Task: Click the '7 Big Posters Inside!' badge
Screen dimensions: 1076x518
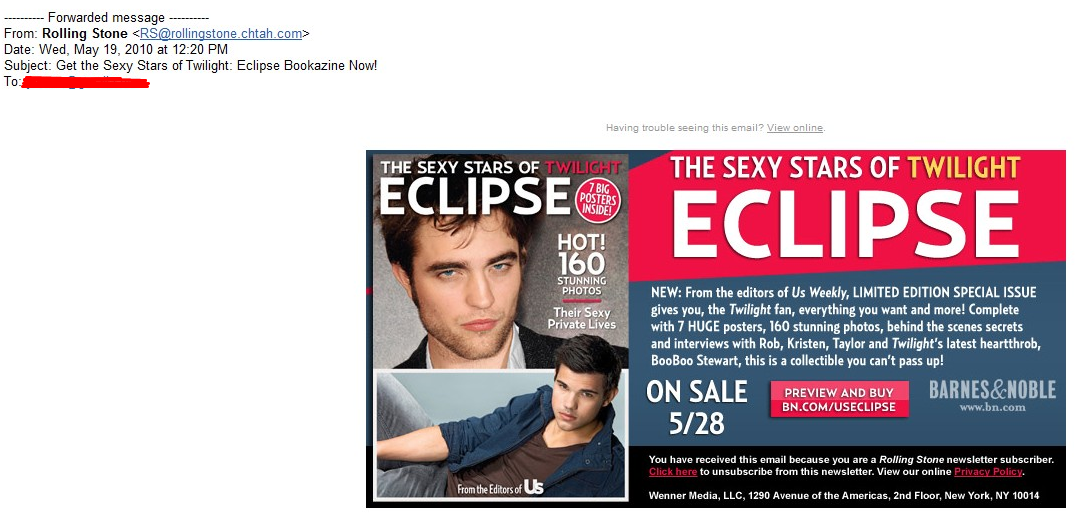Action: 598,201
